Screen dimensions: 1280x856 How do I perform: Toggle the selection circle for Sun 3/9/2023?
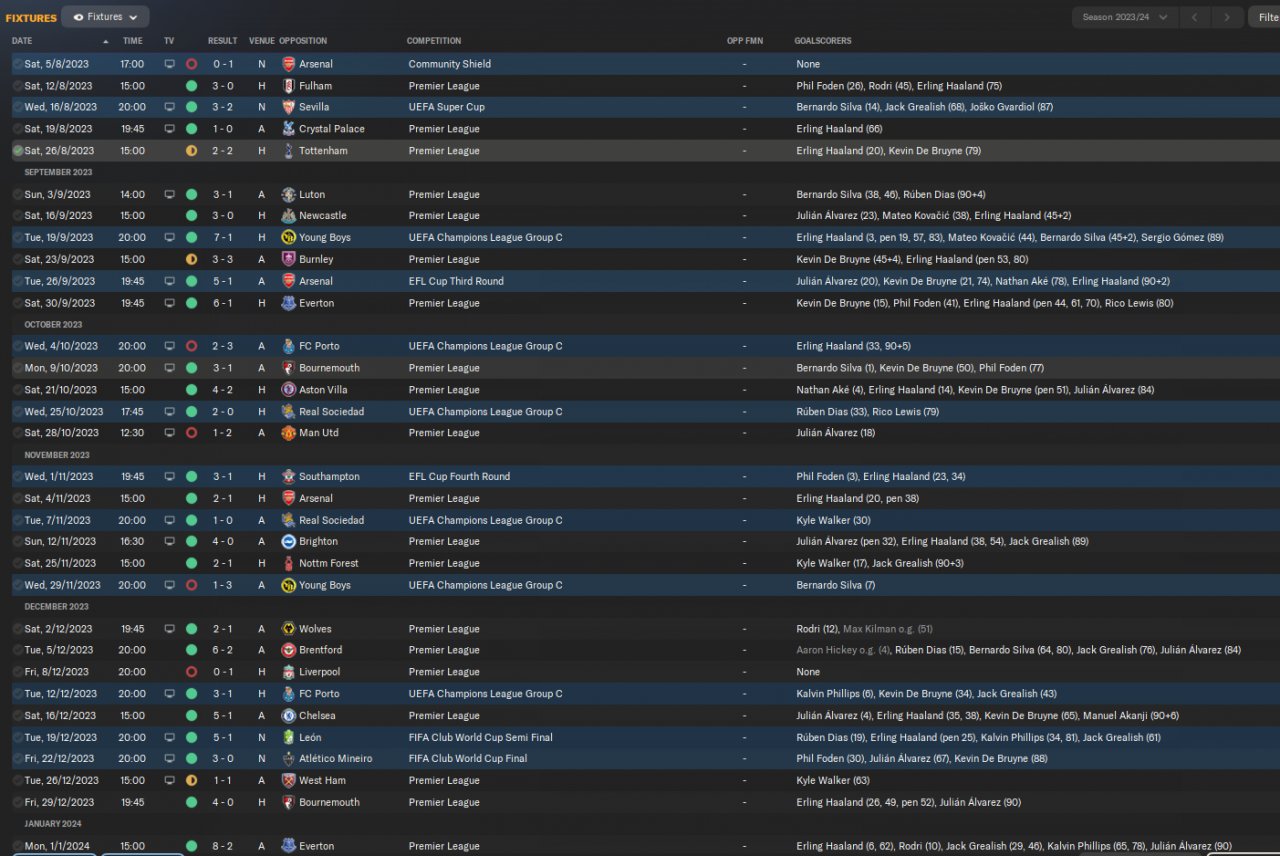[18, 195]
